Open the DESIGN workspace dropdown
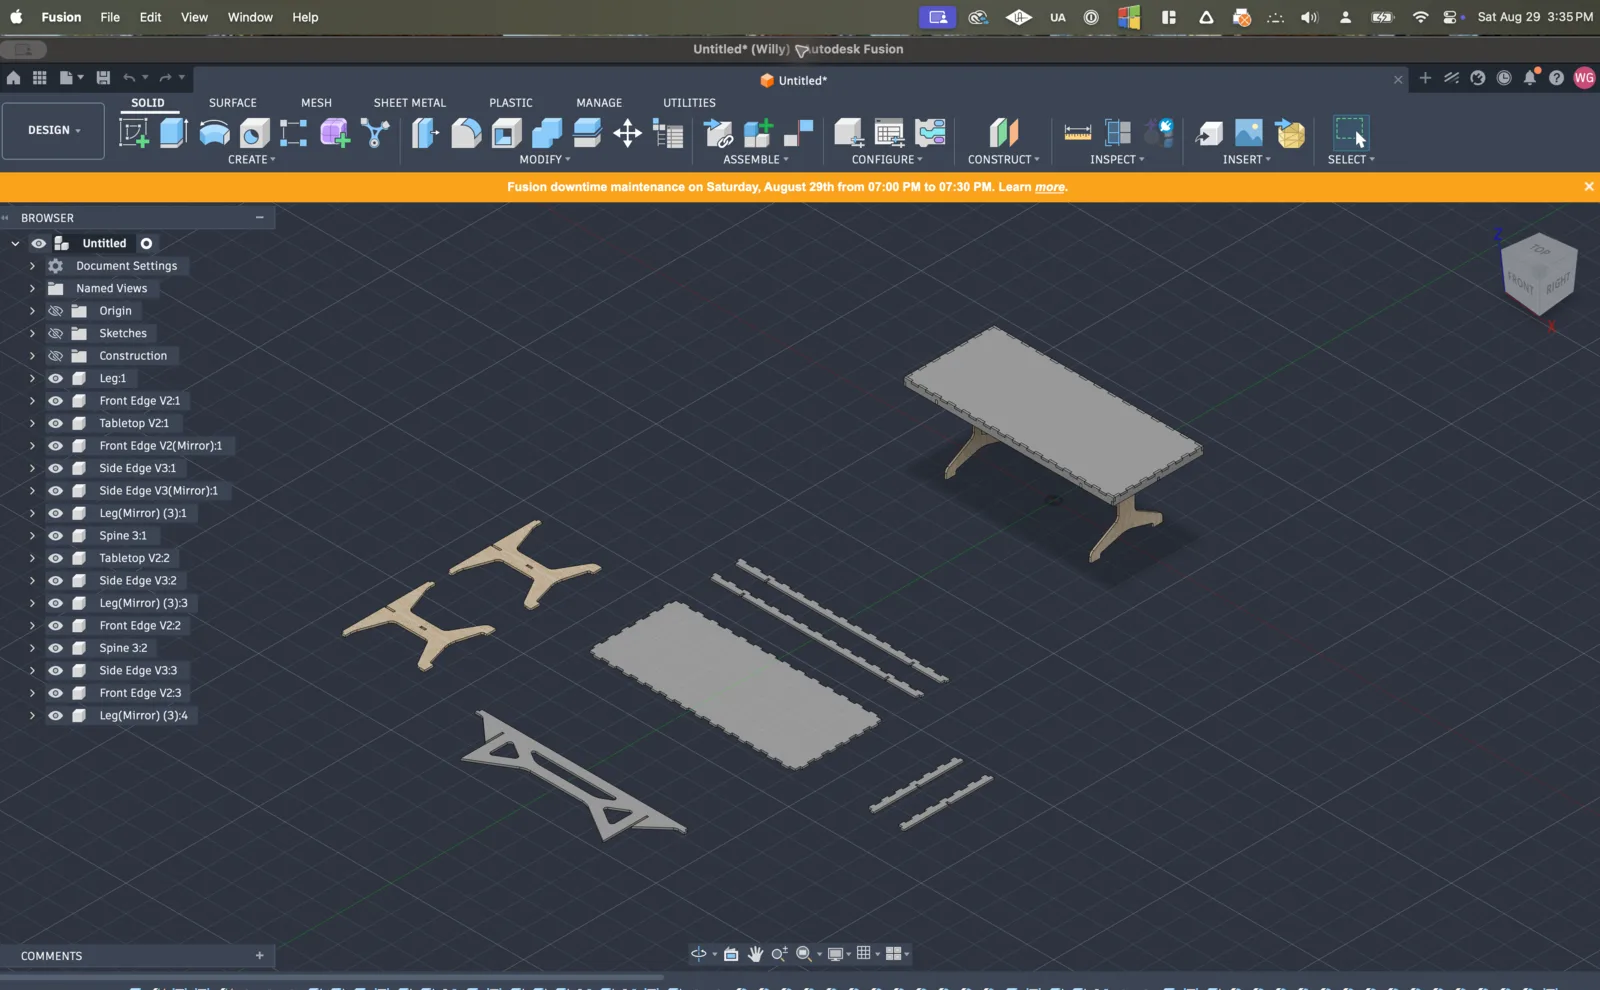1600x990 pixels. point(53,131)
